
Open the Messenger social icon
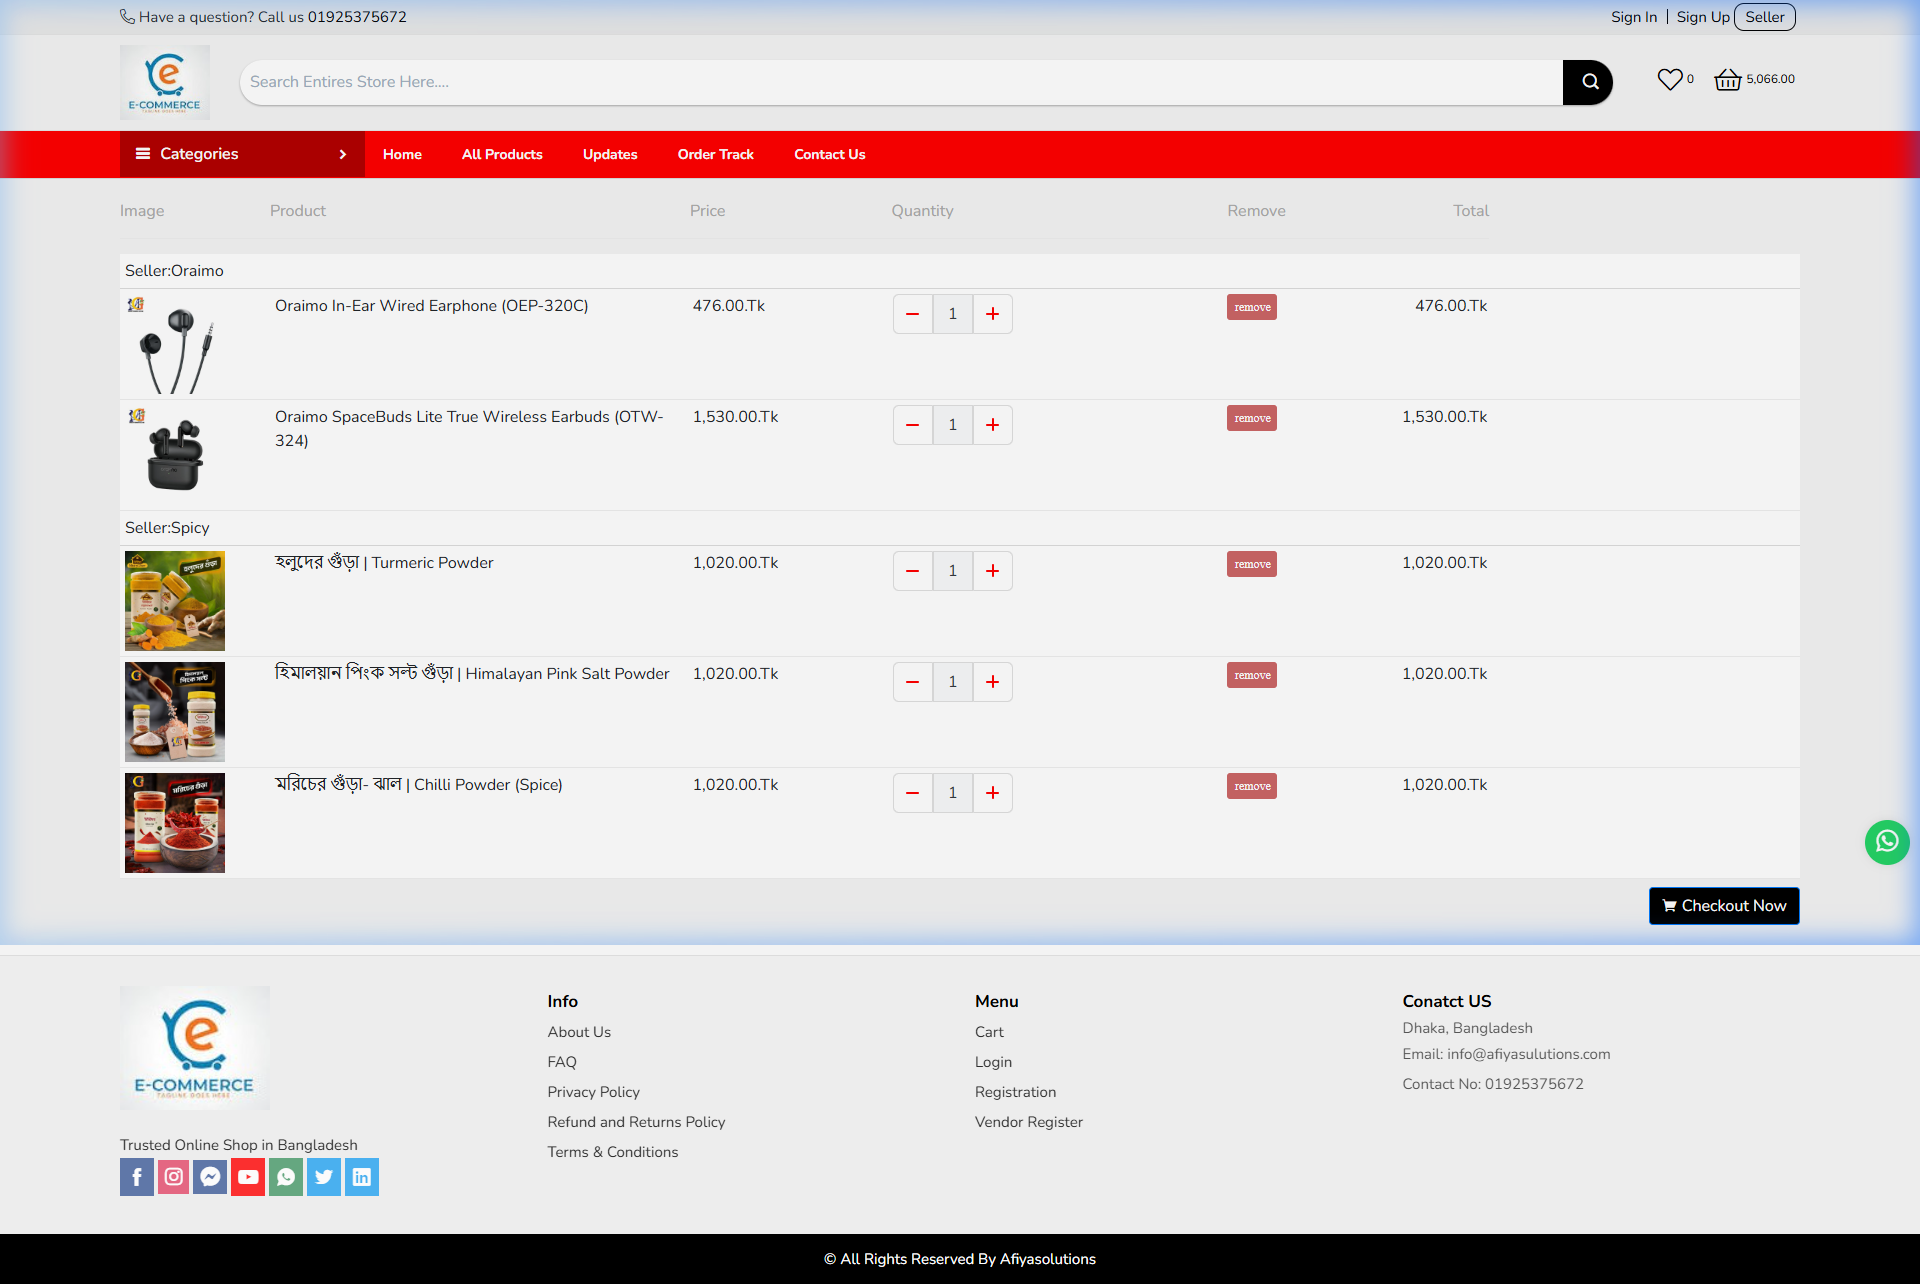point(210,1177)
